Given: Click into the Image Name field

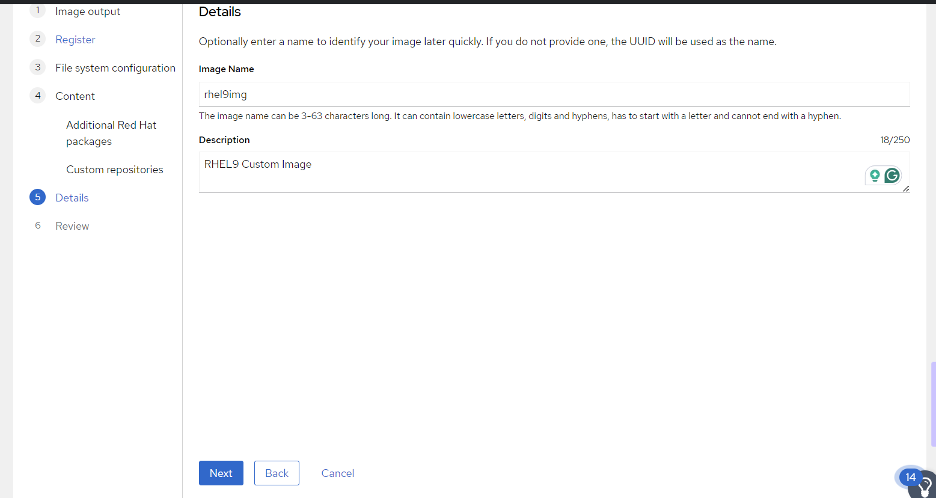Looking at the screenshot, I should 554,94.
